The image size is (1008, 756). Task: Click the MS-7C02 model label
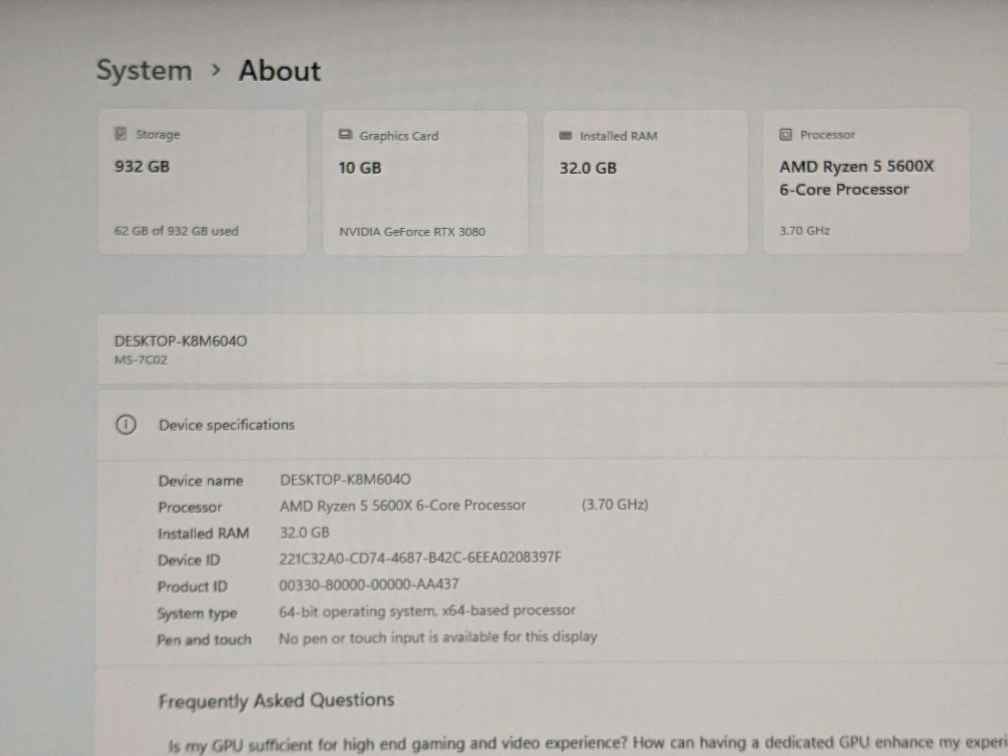tap(140, 360)
